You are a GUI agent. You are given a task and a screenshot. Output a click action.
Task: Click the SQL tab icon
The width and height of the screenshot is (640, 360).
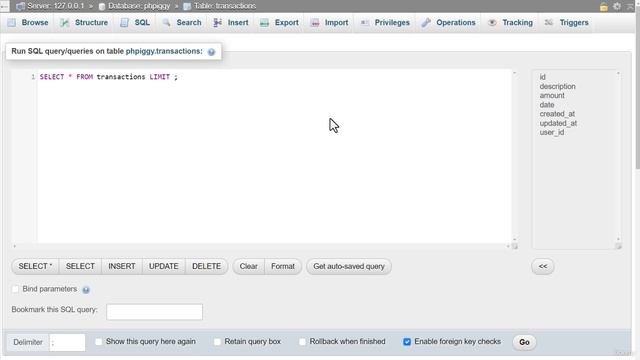(x=124, y=23)
